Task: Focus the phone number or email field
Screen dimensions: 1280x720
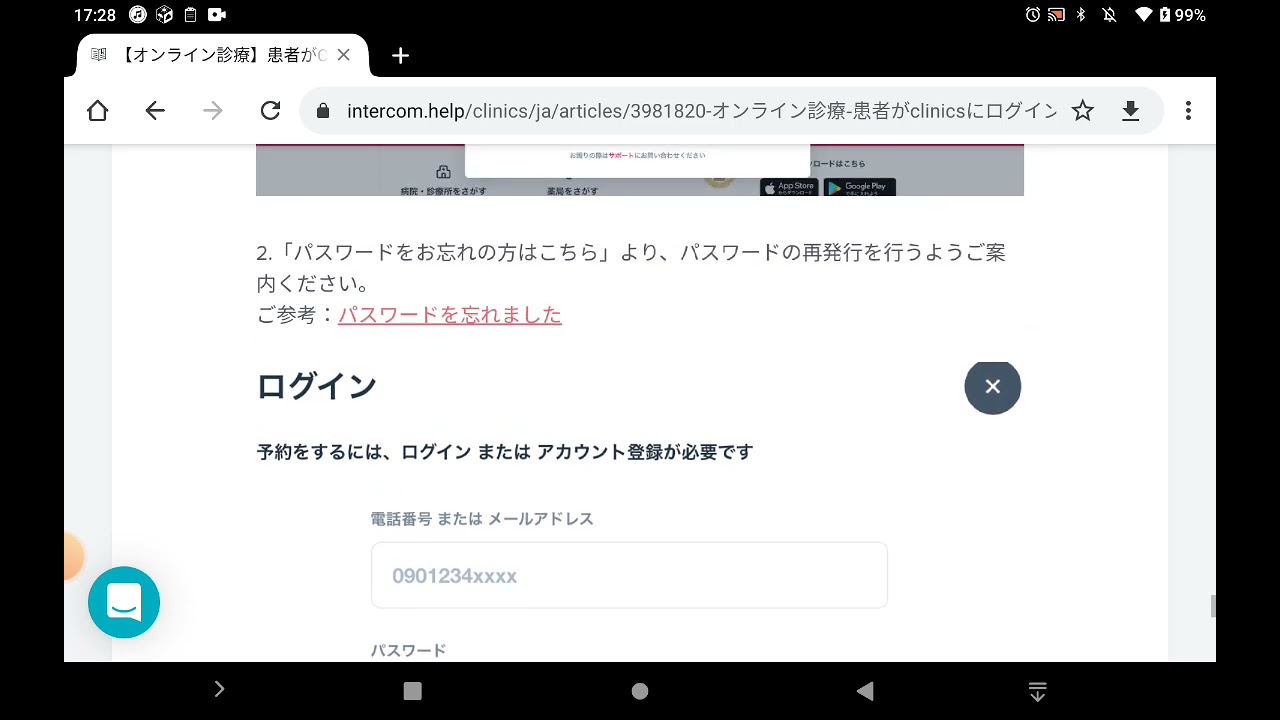Action: pos(629,576)
